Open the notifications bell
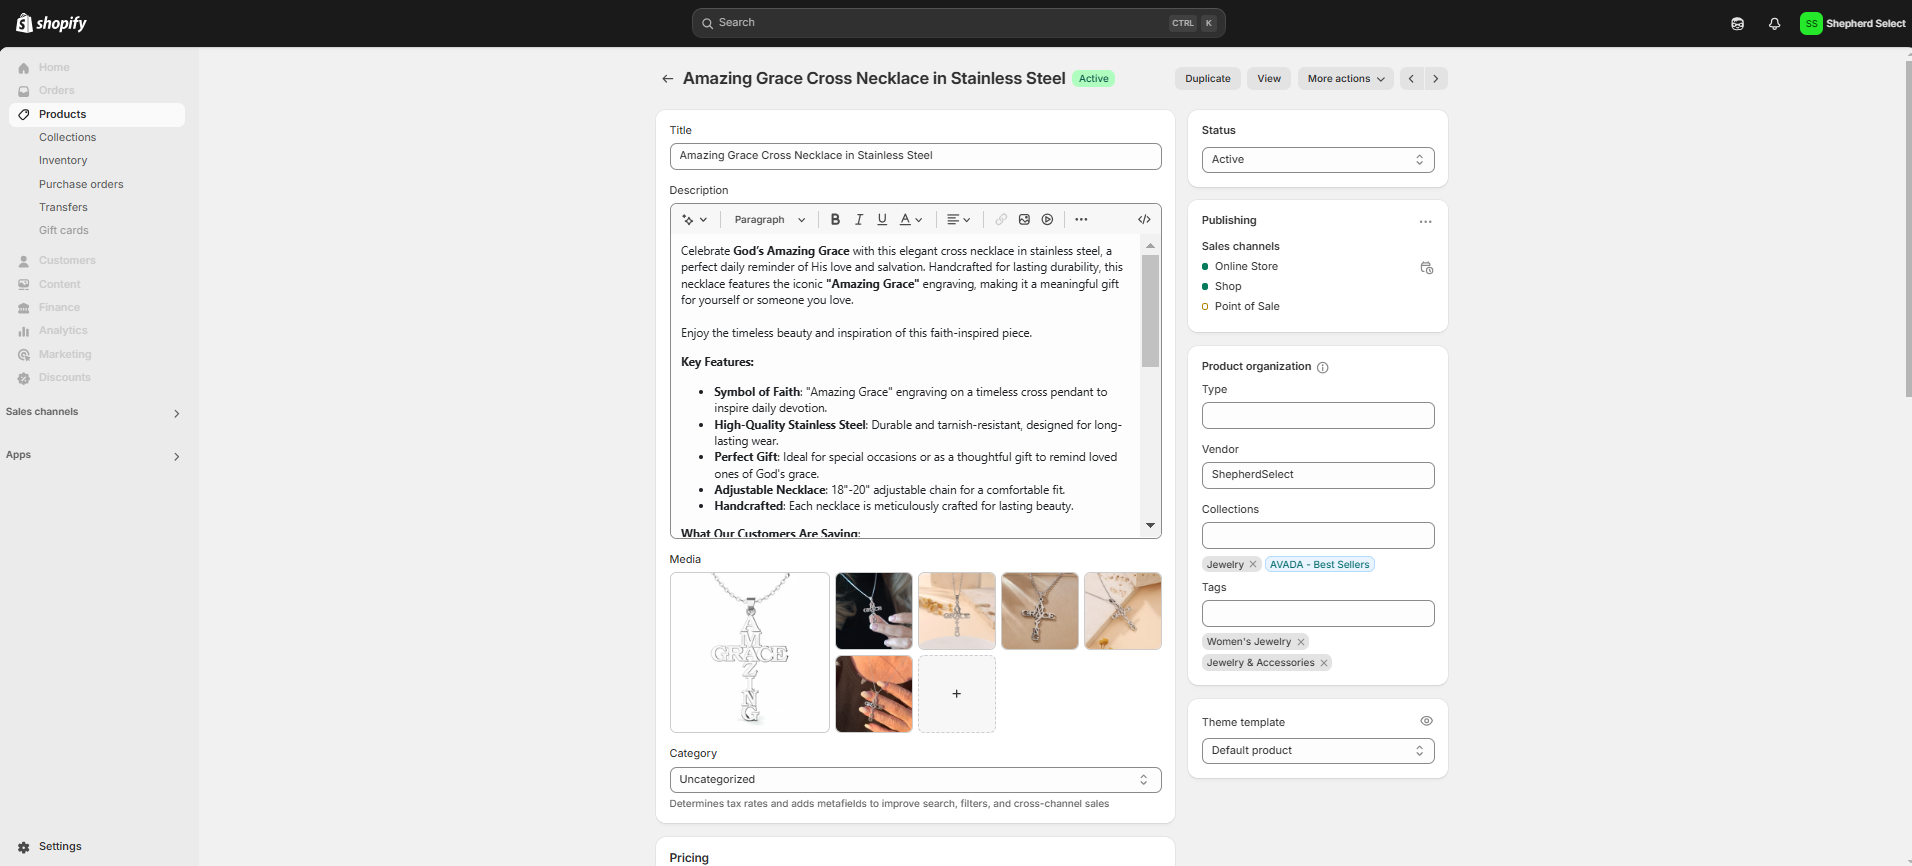 pyautogui.click(x=1774, y=23)
